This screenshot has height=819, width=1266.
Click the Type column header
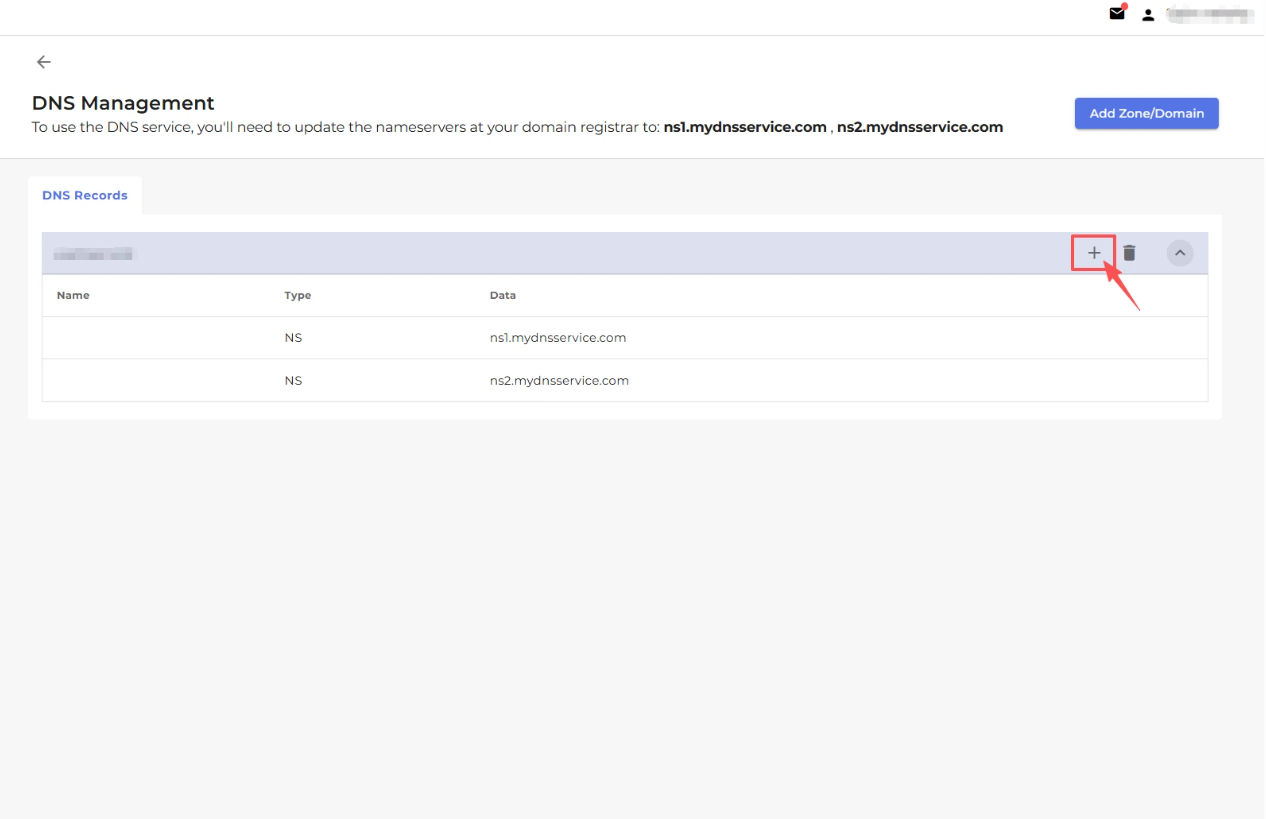pyautogui.click(x=297, y=296)
